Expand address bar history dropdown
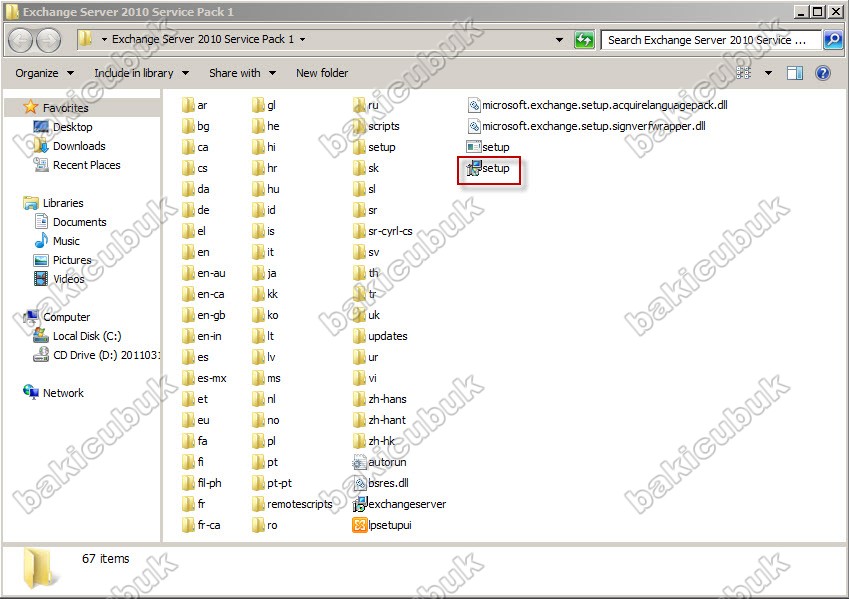Image resolution: width=849 pixels, height=599 pixels. (x=559, y=40)
